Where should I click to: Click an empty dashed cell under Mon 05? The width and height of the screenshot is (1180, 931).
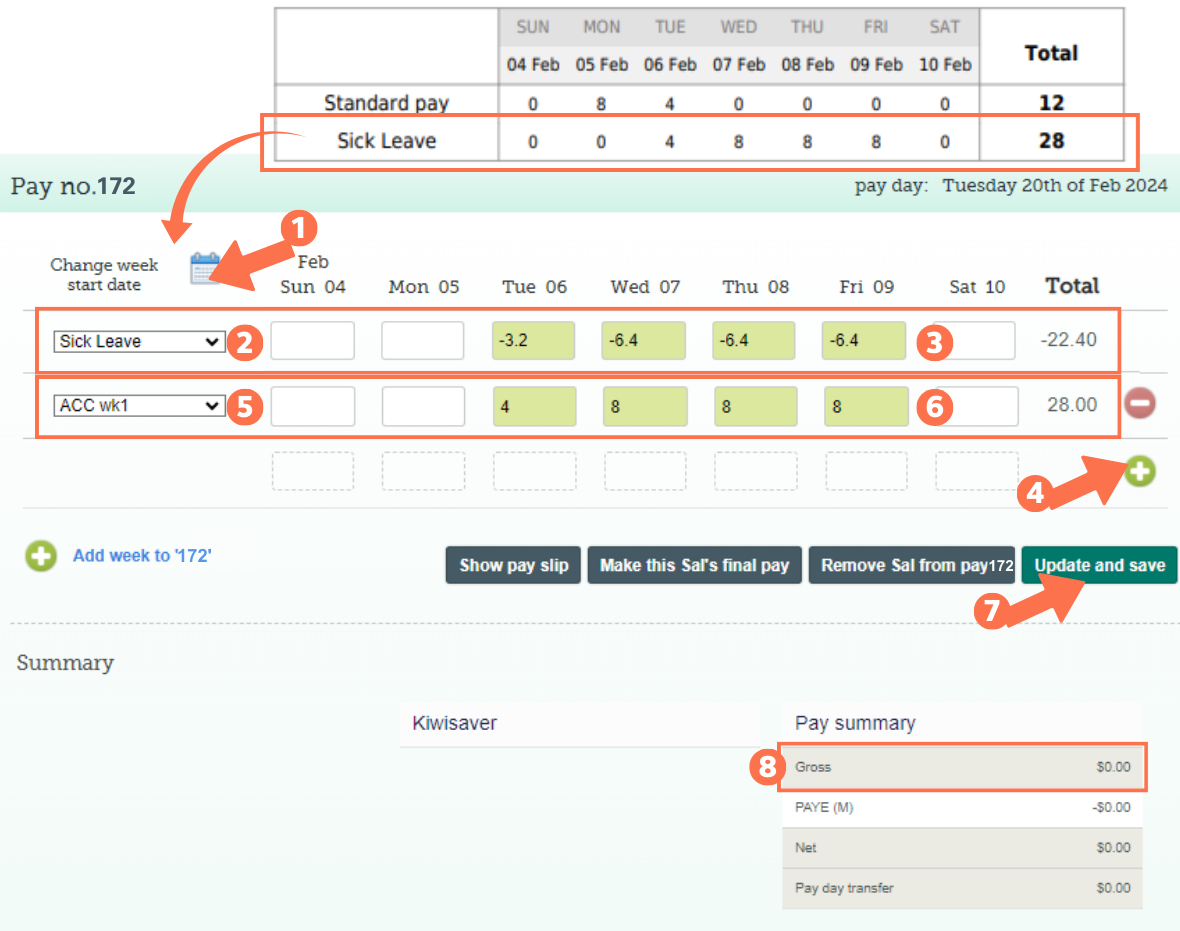(423, 471)
